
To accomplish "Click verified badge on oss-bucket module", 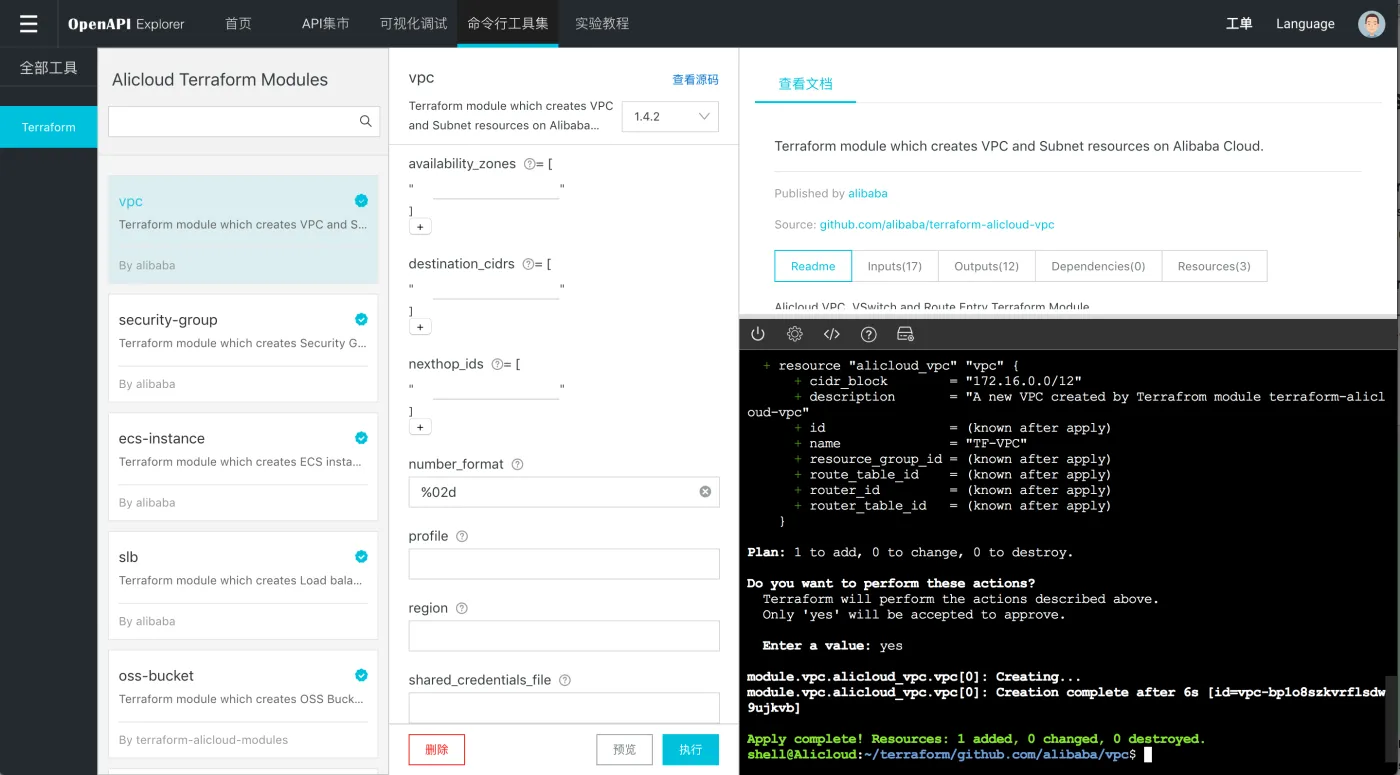I will [x=361, y=675].
